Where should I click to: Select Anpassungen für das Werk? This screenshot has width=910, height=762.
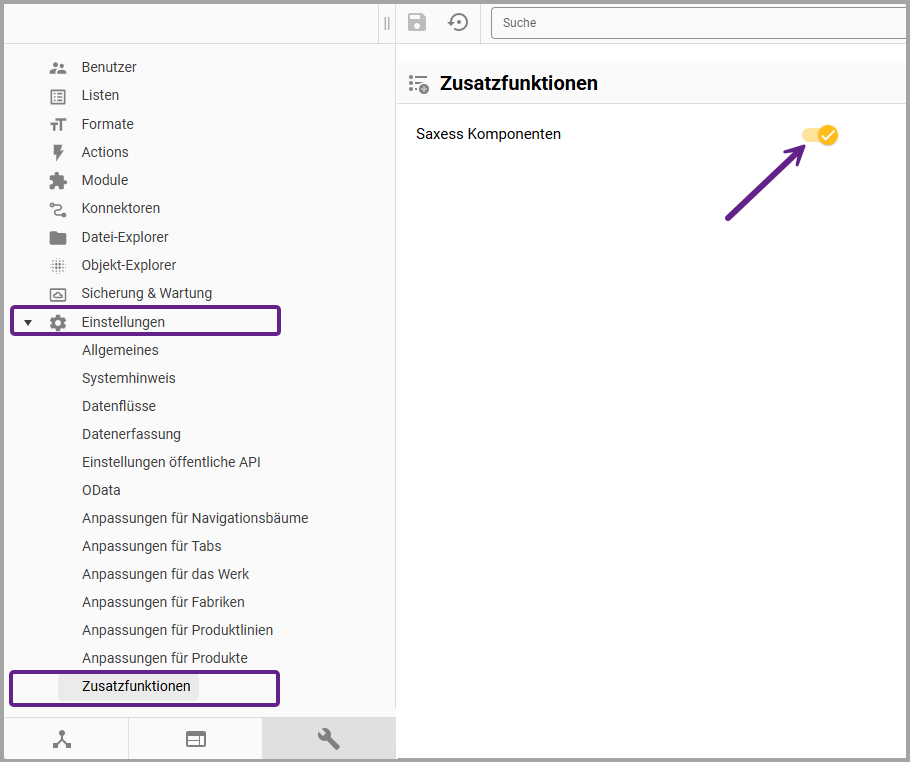click(165, 574)
